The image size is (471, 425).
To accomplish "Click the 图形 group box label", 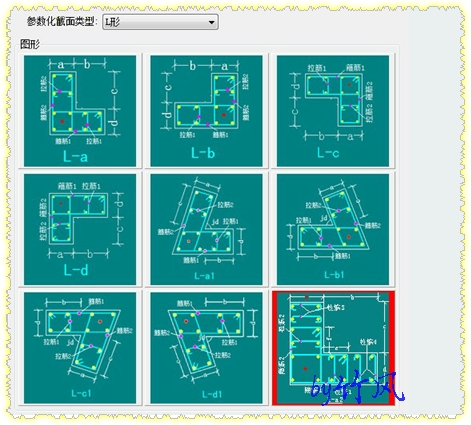I will (x=30, y=44).
